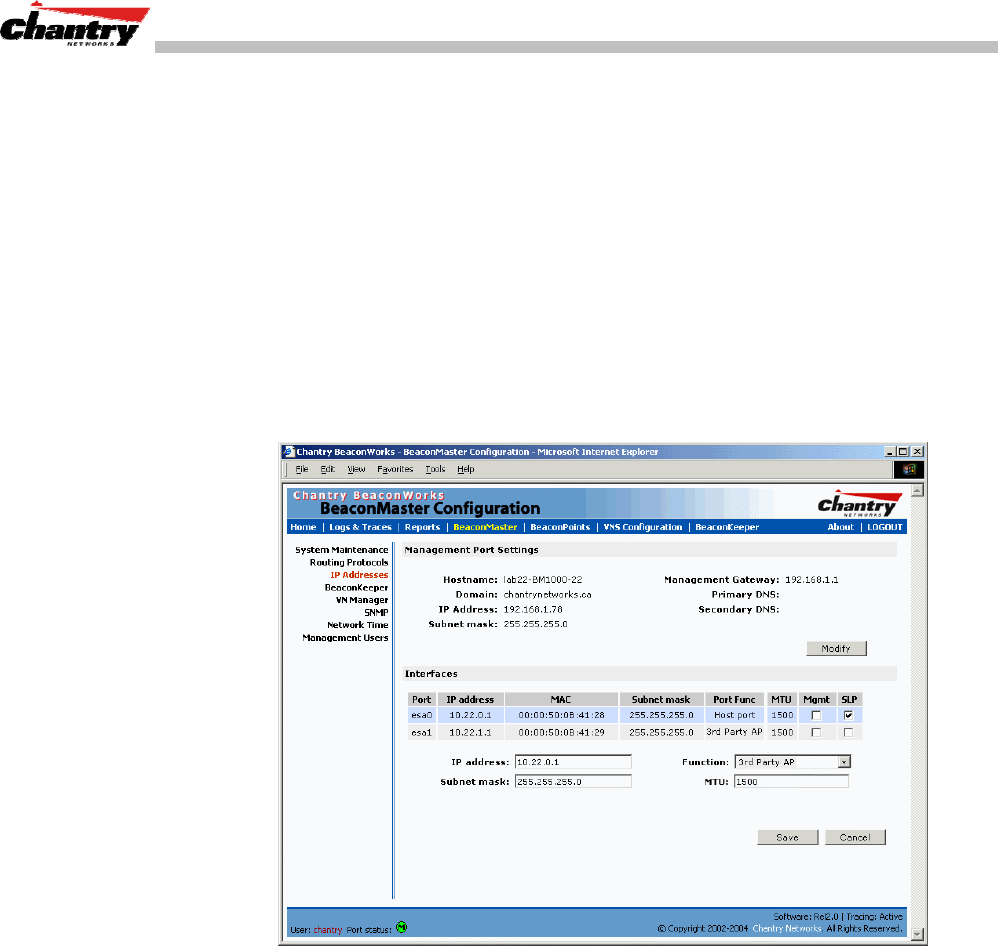Open Management Users in sidebar
998x946 pixels.
(x=345, y=638)
